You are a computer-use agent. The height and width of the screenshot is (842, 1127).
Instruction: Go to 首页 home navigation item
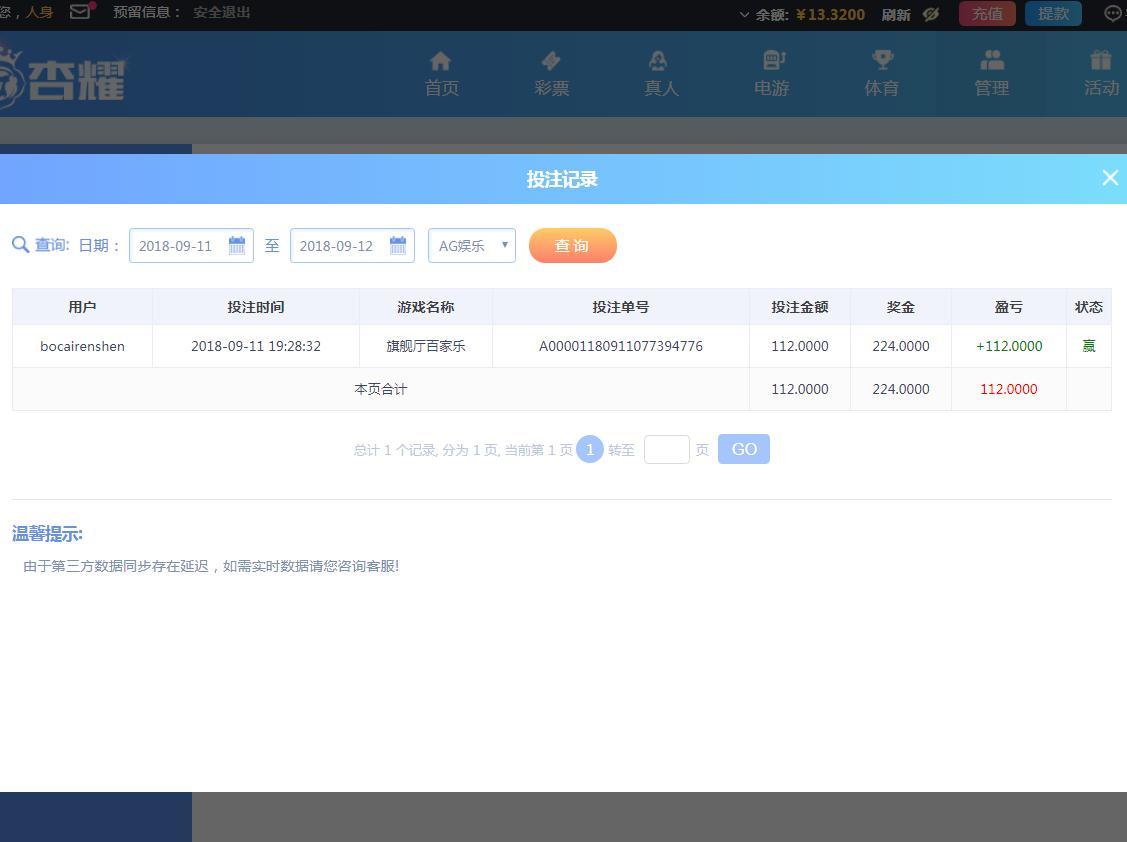[x=441, y=74]
